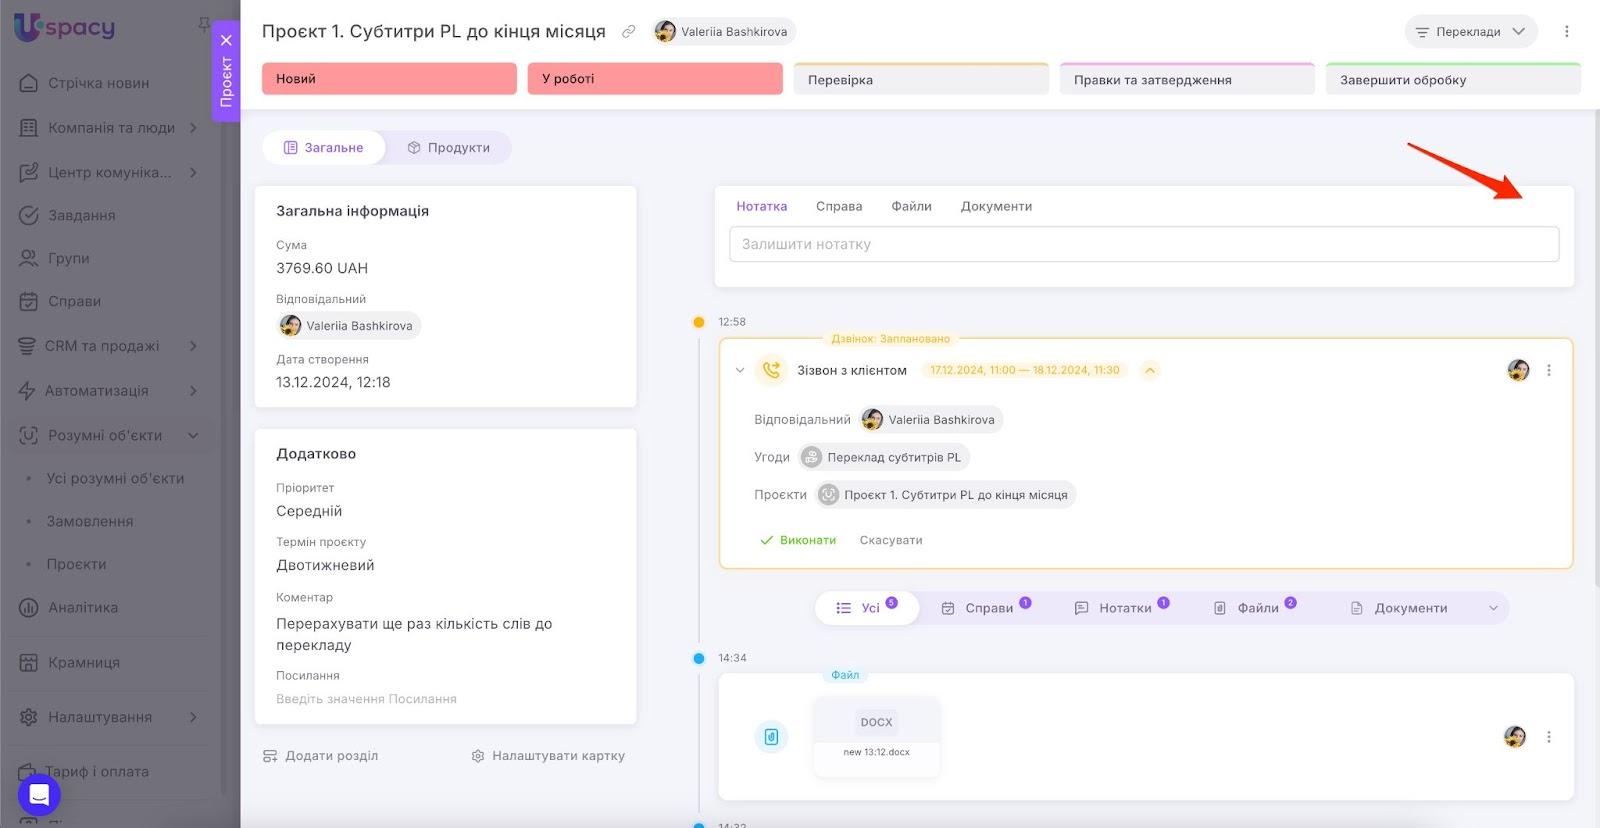Open Замовлення in sidebar
1600x828 pixels.
point(90,522)
